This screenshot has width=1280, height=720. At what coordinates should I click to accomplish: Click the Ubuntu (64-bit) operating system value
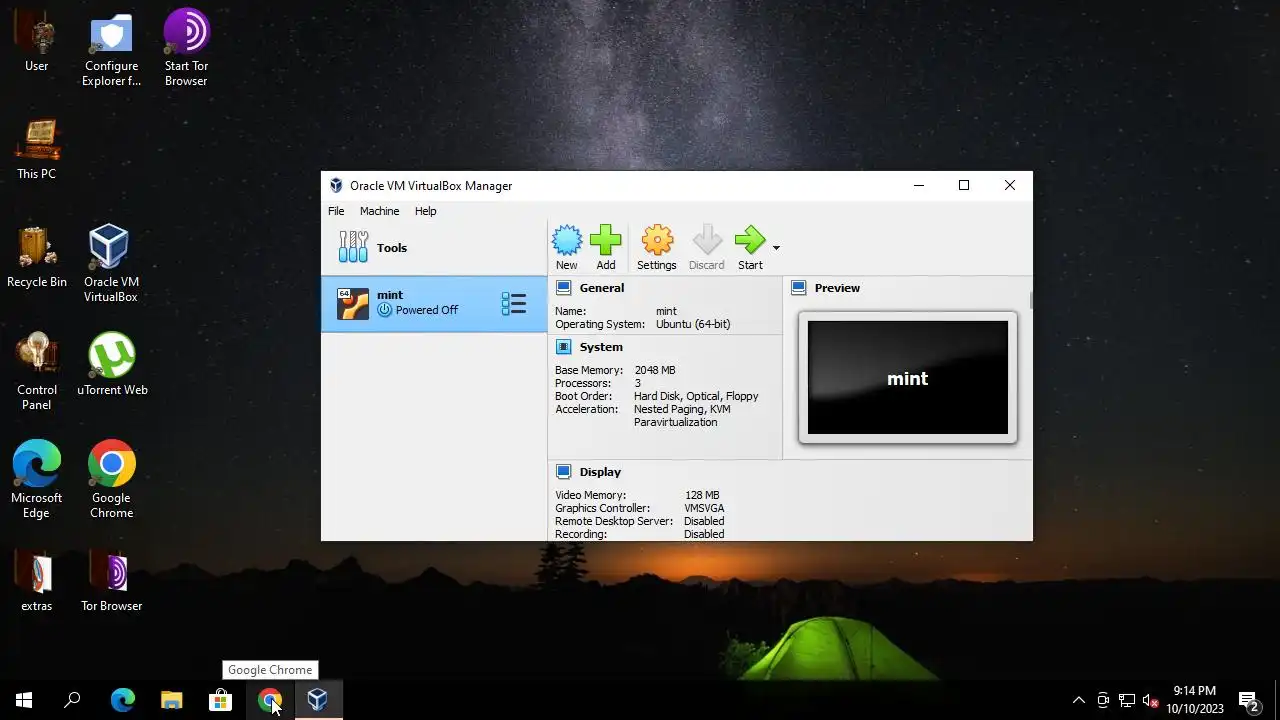point(693,324)
